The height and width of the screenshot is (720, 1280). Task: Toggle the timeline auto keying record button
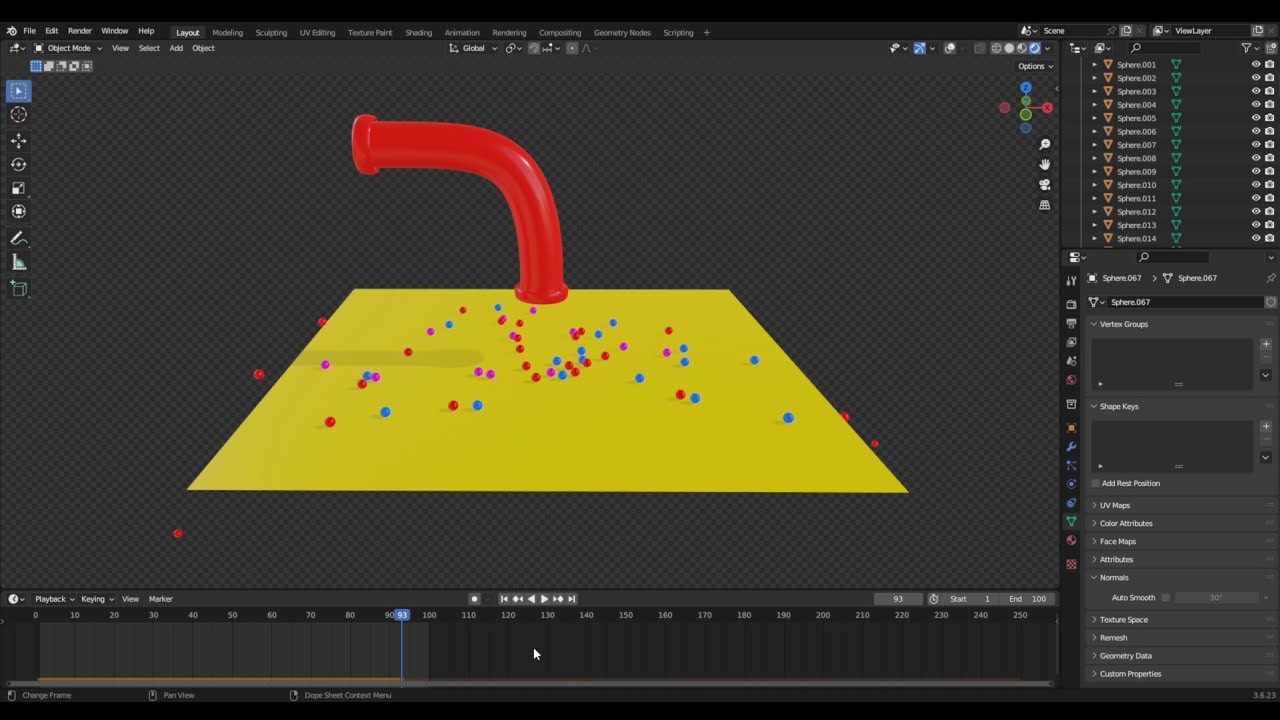[475, 599]
